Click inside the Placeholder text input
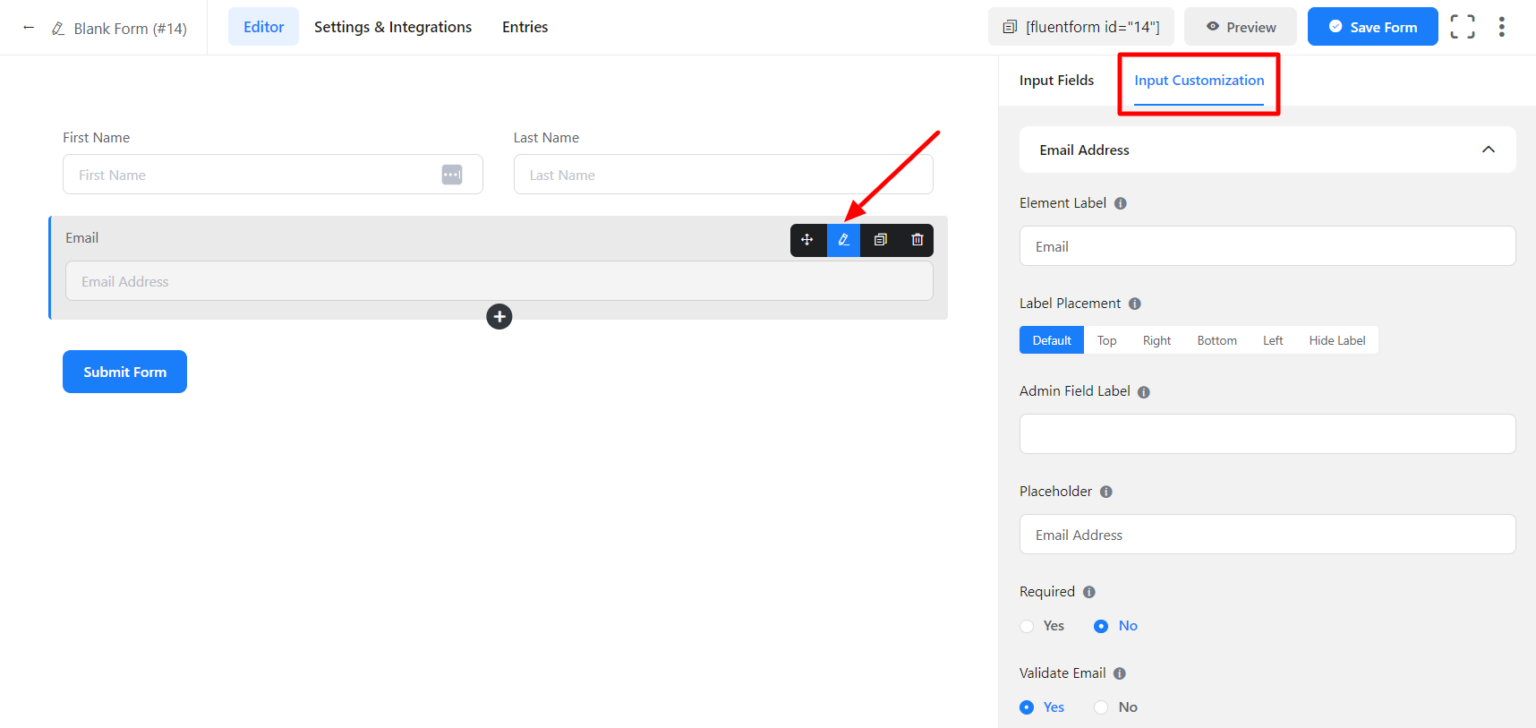This screenshot has width=1536, height=728. pos(1266,534)
